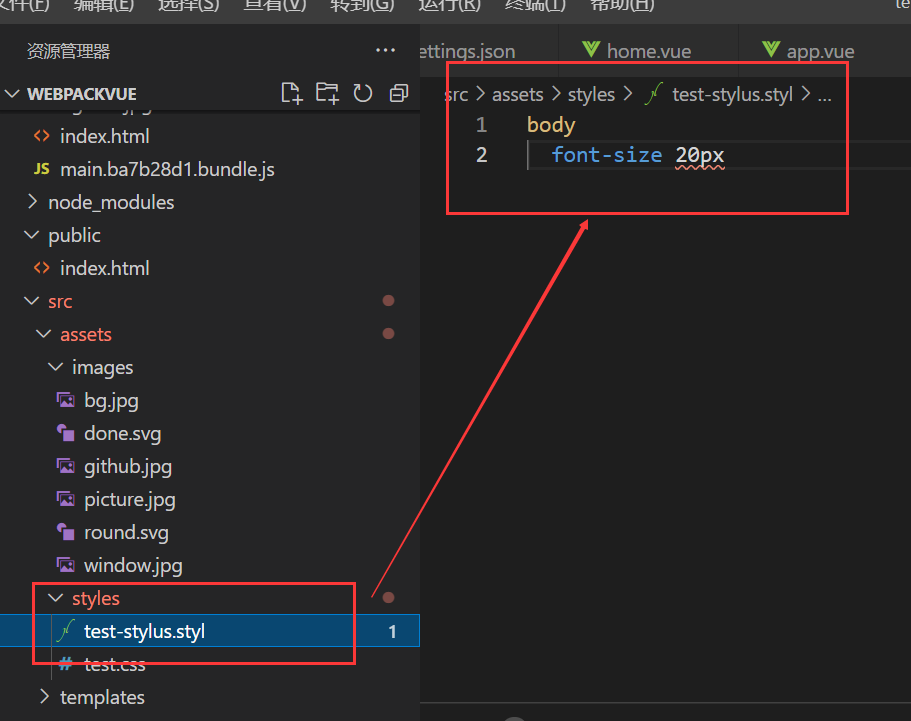This screenshot has width=911, height=721.
Task: Open the Edit (编辑) menu
Action: pos(104,6)
